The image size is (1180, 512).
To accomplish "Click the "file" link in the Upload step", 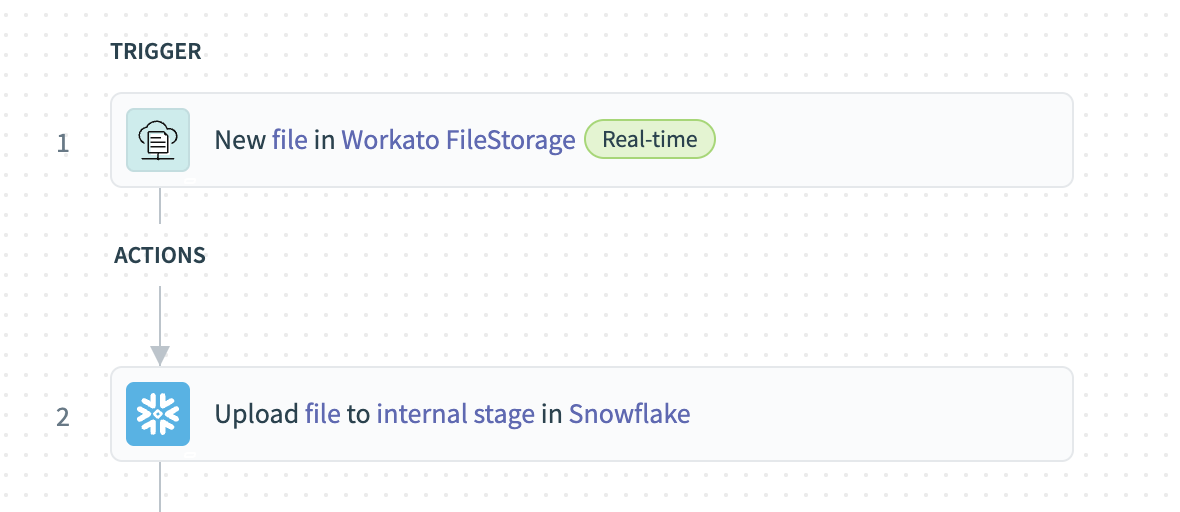I will [x=323, y=414].
